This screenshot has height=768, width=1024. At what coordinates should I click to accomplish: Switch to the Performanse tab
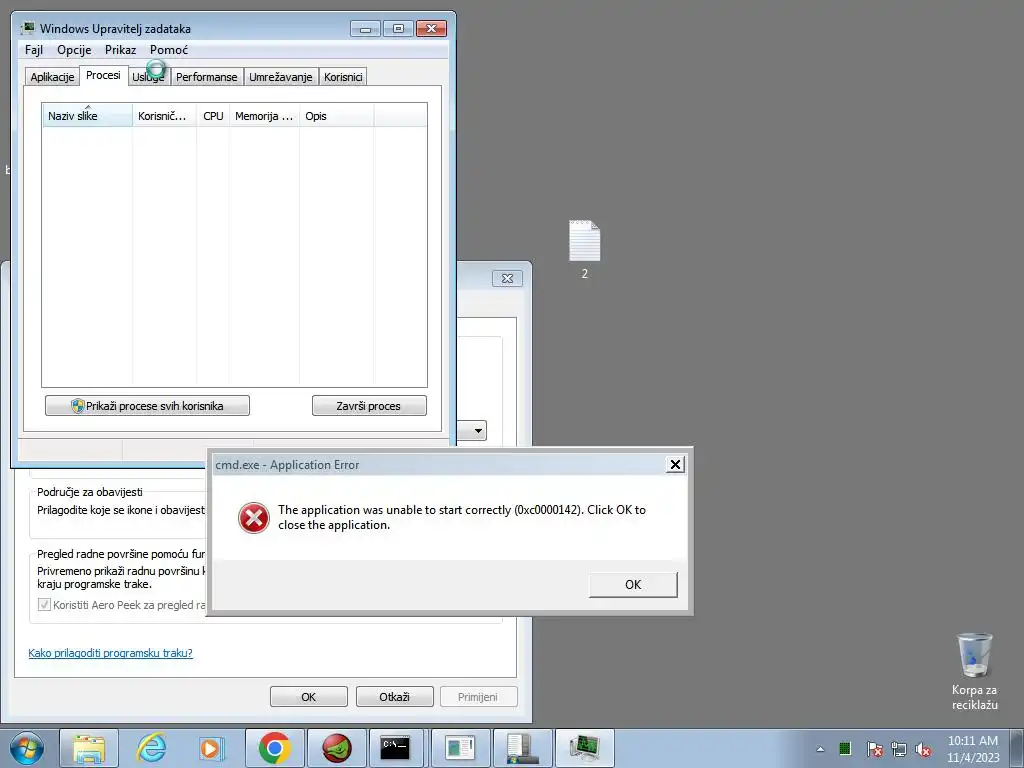coord(206,77)
